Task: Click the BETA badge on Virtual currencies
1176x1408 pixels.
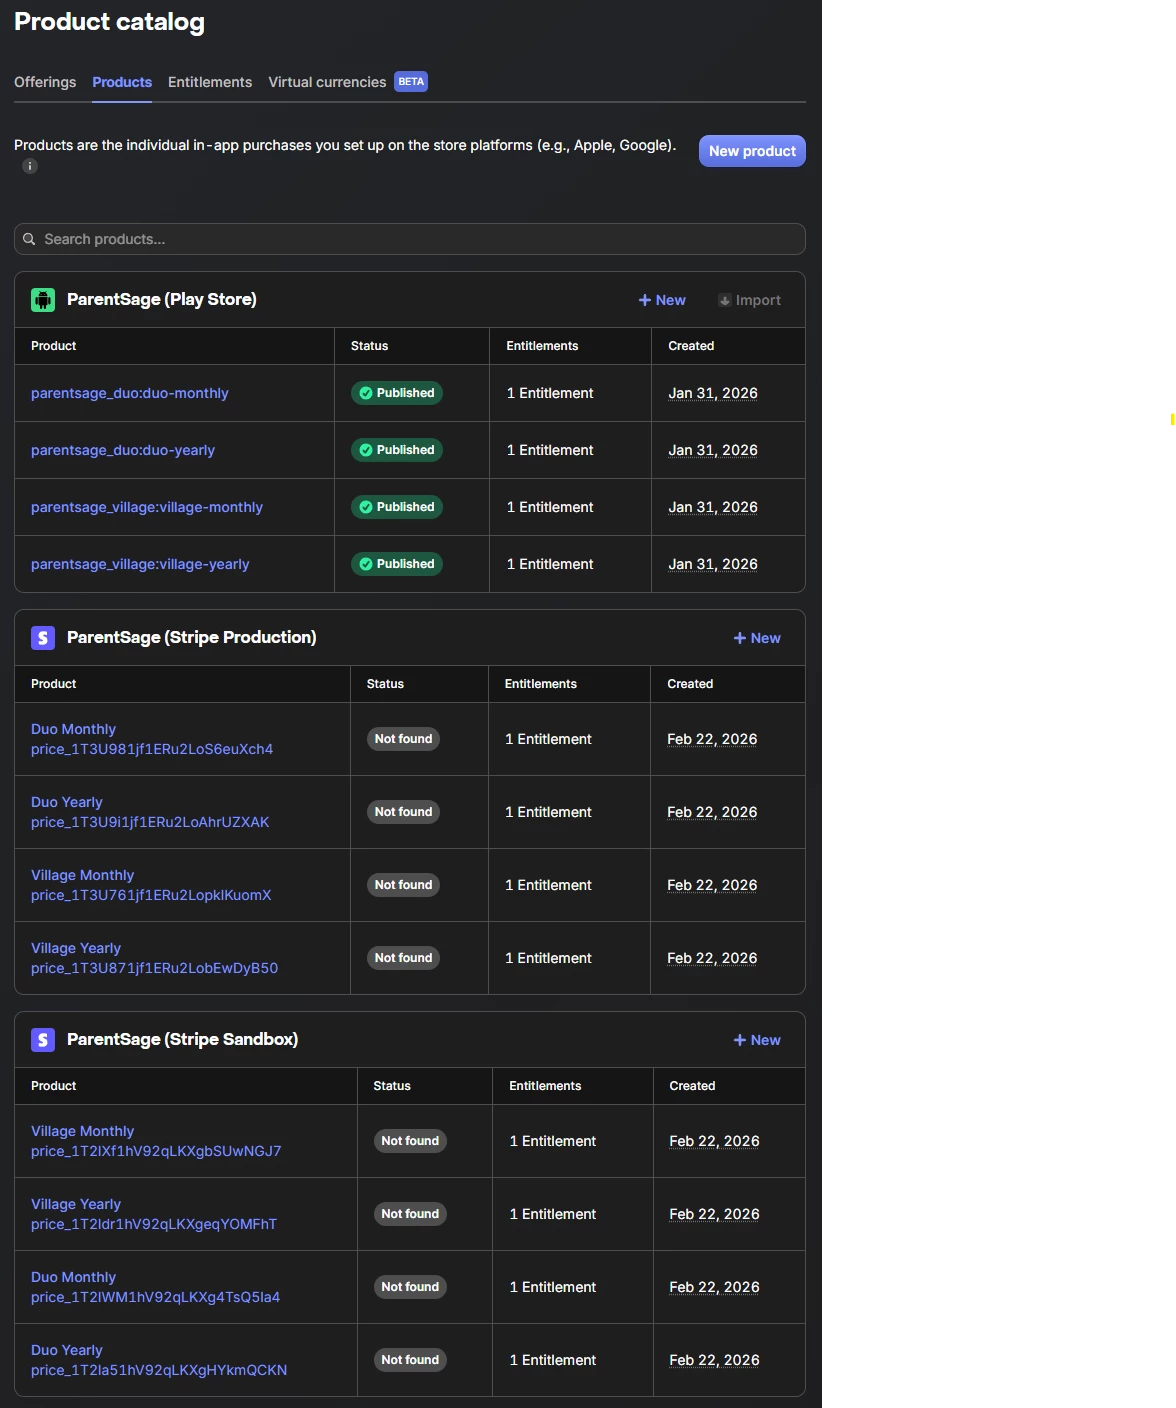Action: (x=411, y=82)
